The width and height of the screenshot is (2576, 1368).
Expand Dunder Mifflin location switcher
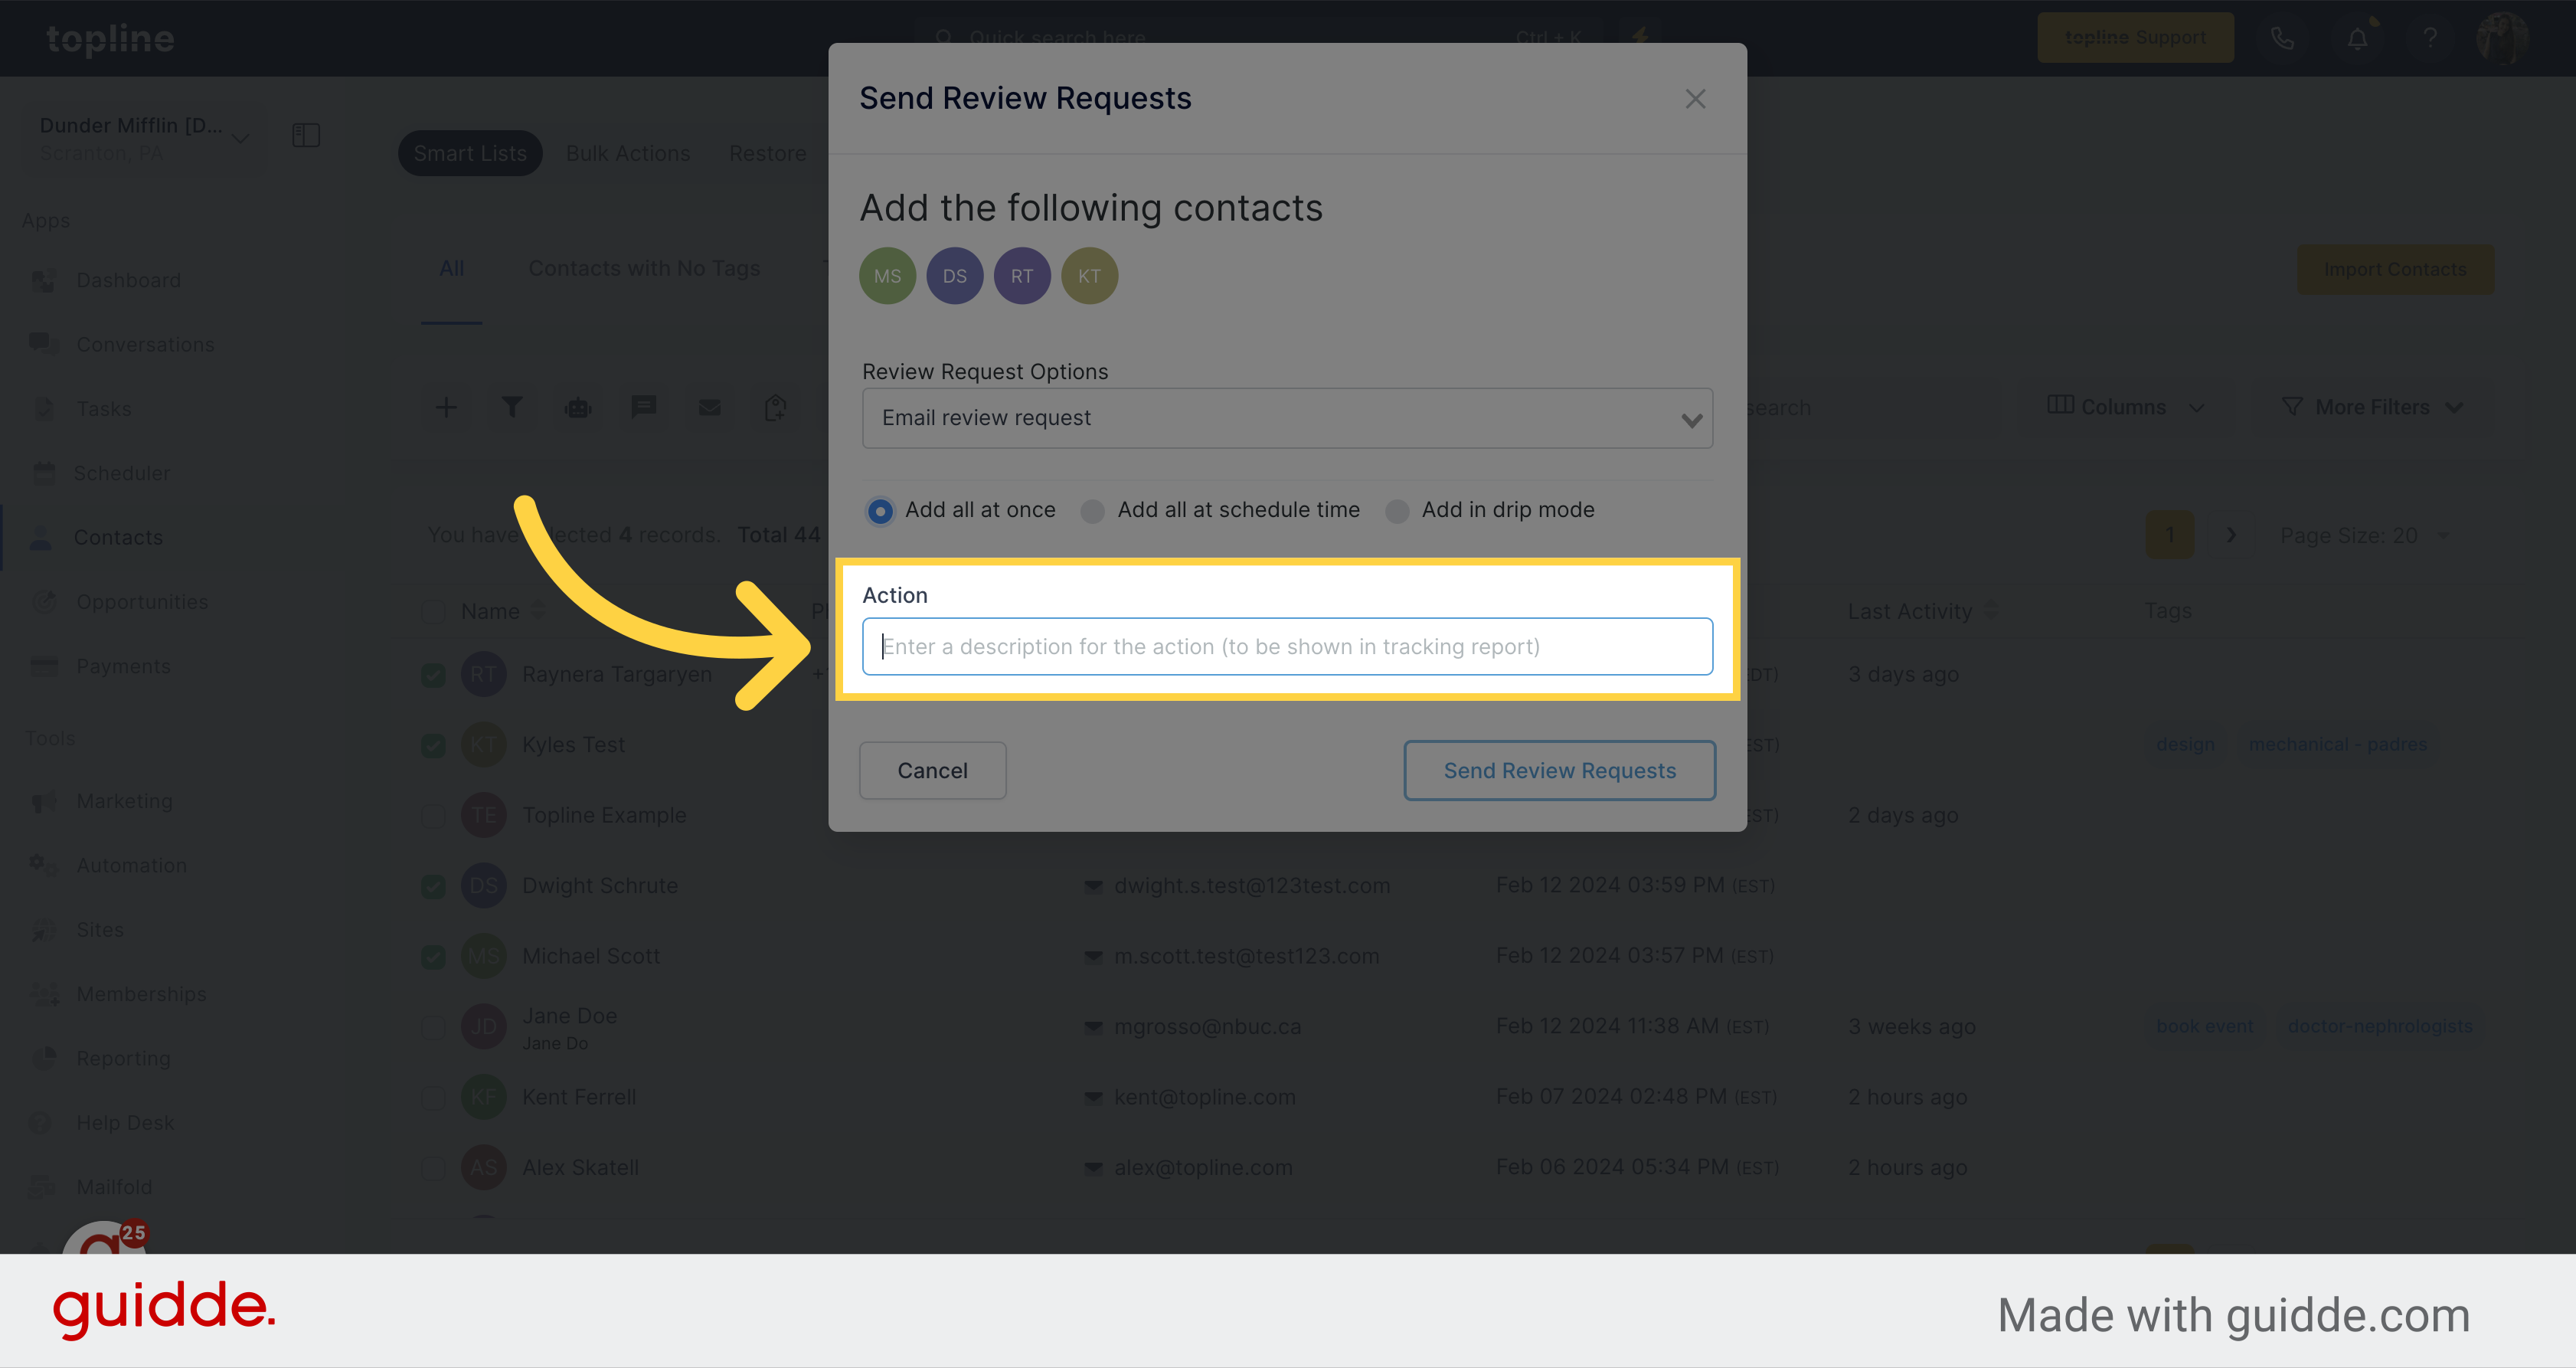click(144, 137)
